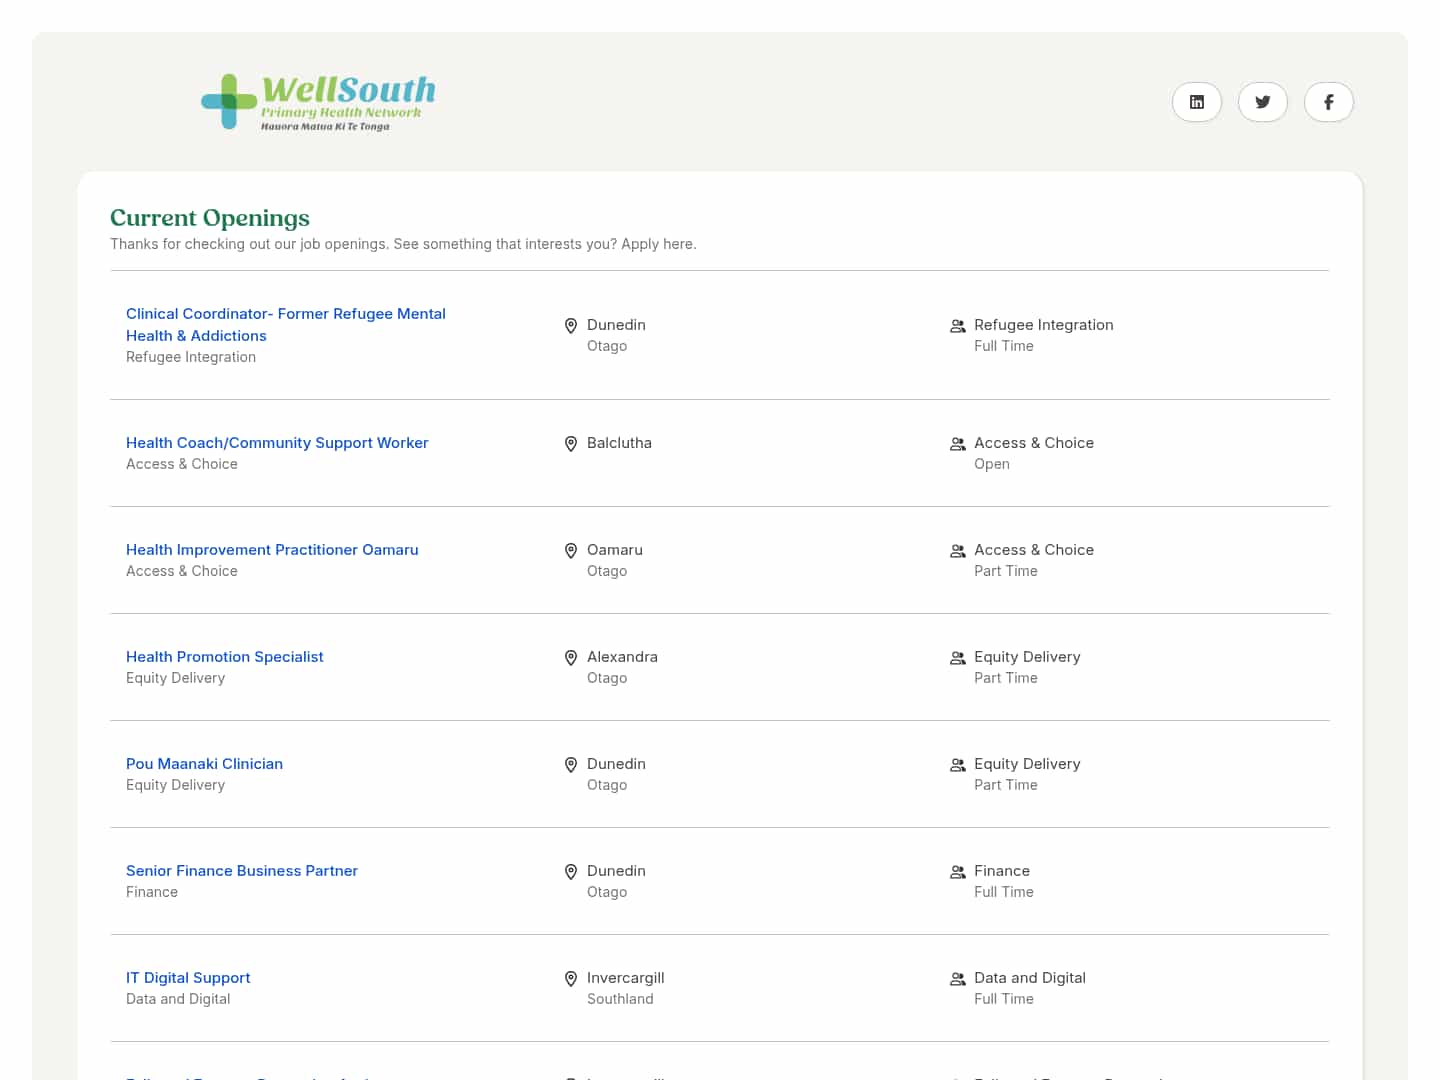Click the department icon beside Refugee Integration
Viewport: 1440px width, 1080px height.
957,325
